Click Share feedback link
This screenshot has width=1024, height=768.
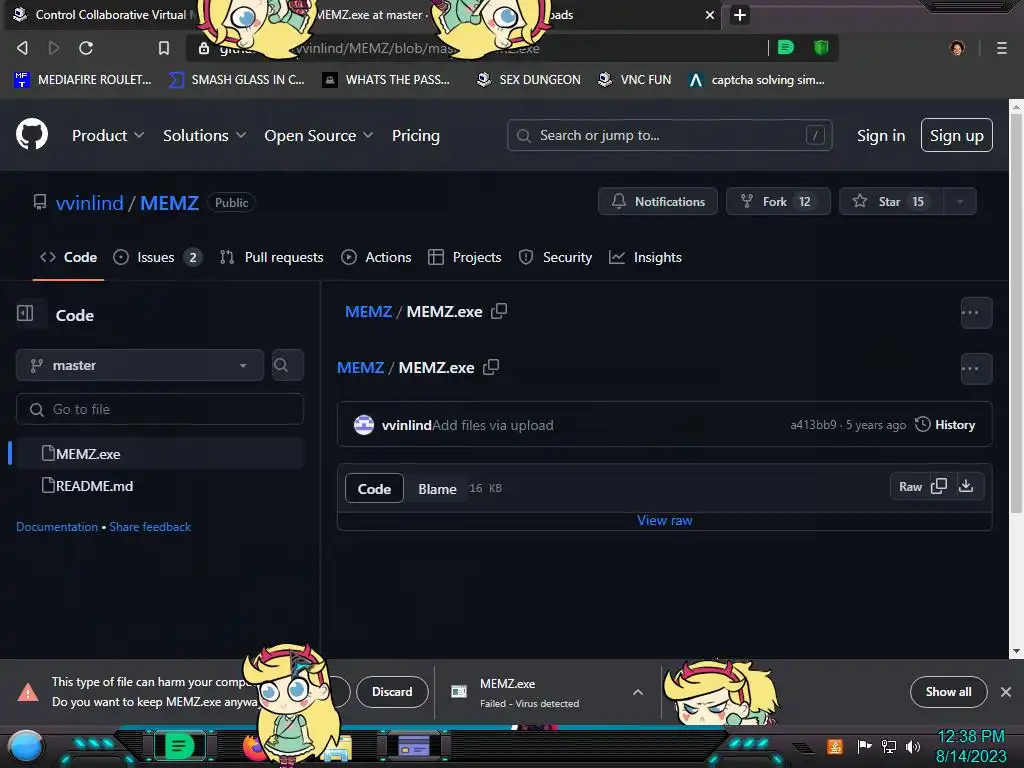tap(150, 526)
